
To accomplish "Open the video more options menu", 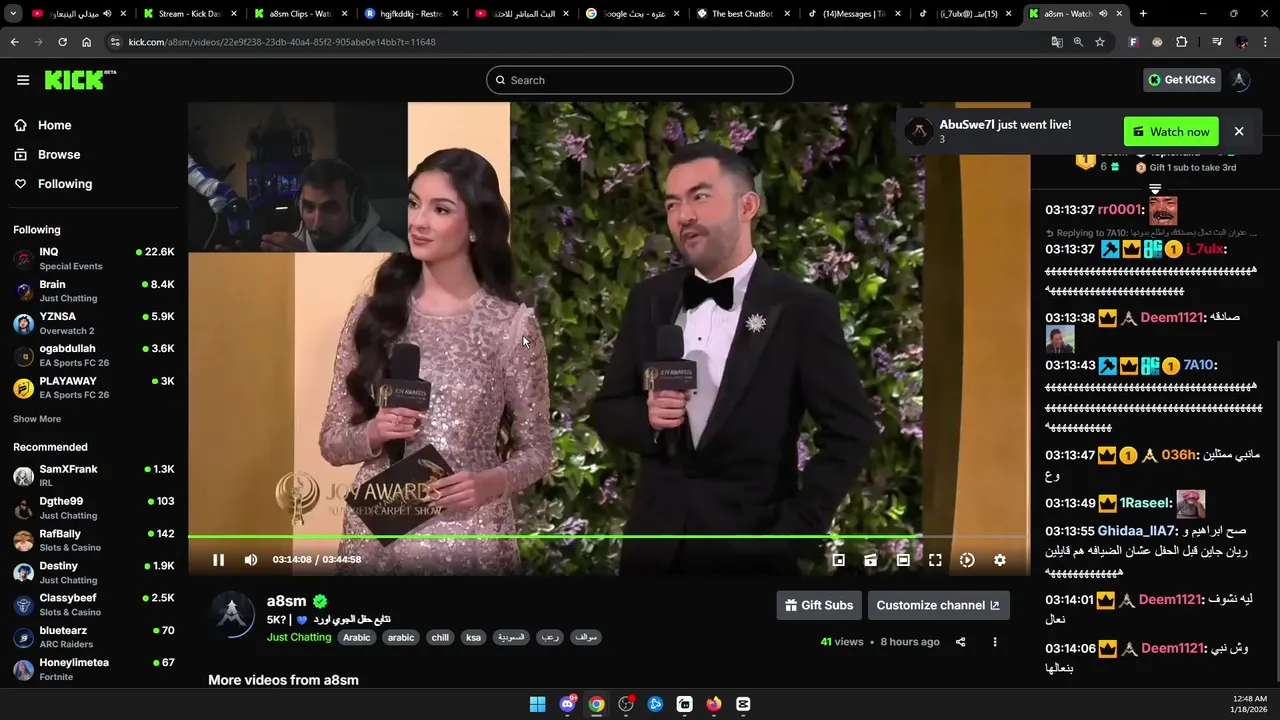I will tap(995, 642).
